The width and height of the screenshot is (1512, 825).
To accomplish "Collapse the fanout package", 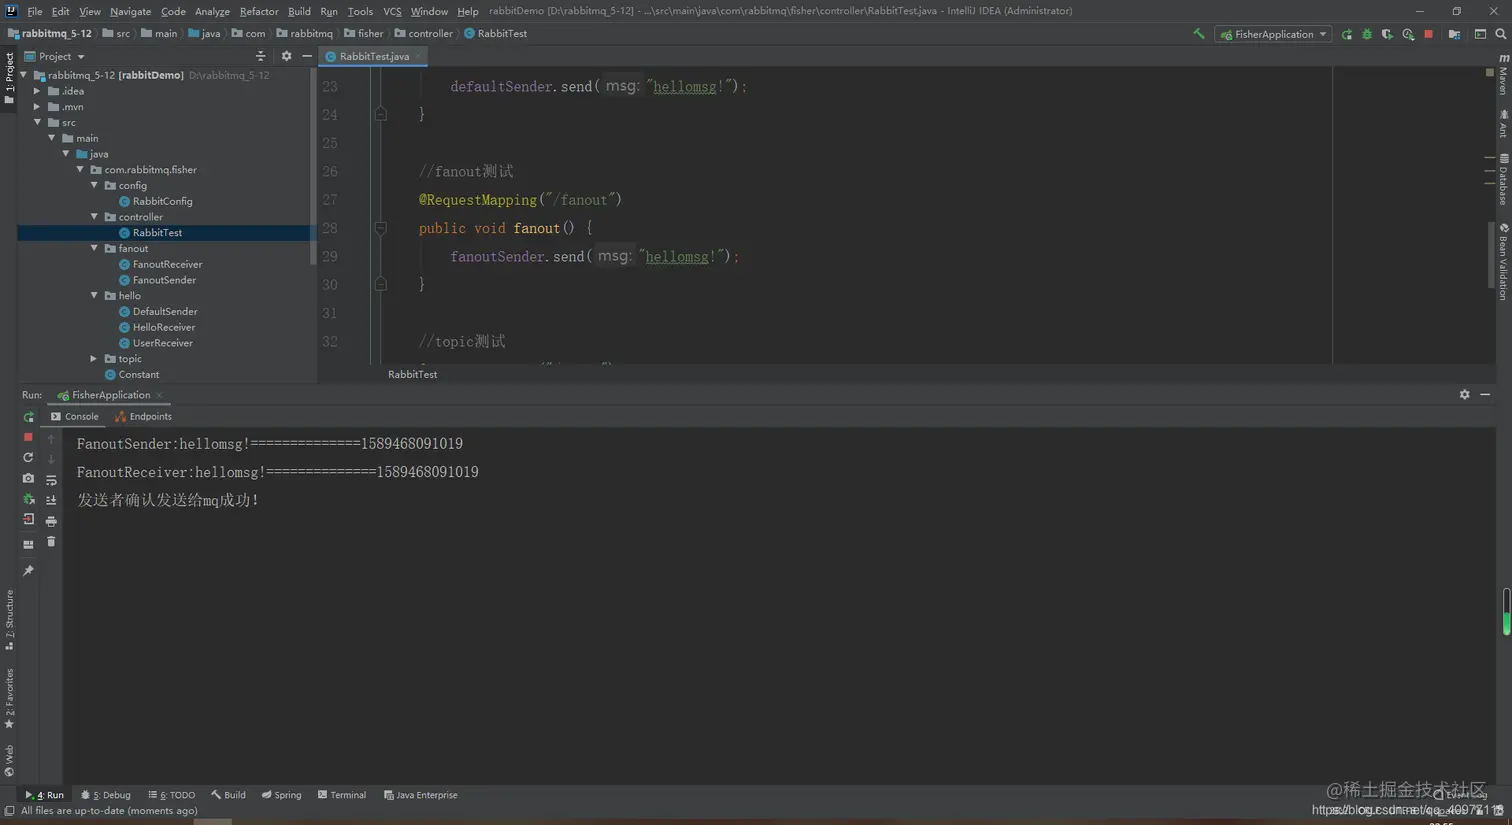I will (x=95, y=248).
